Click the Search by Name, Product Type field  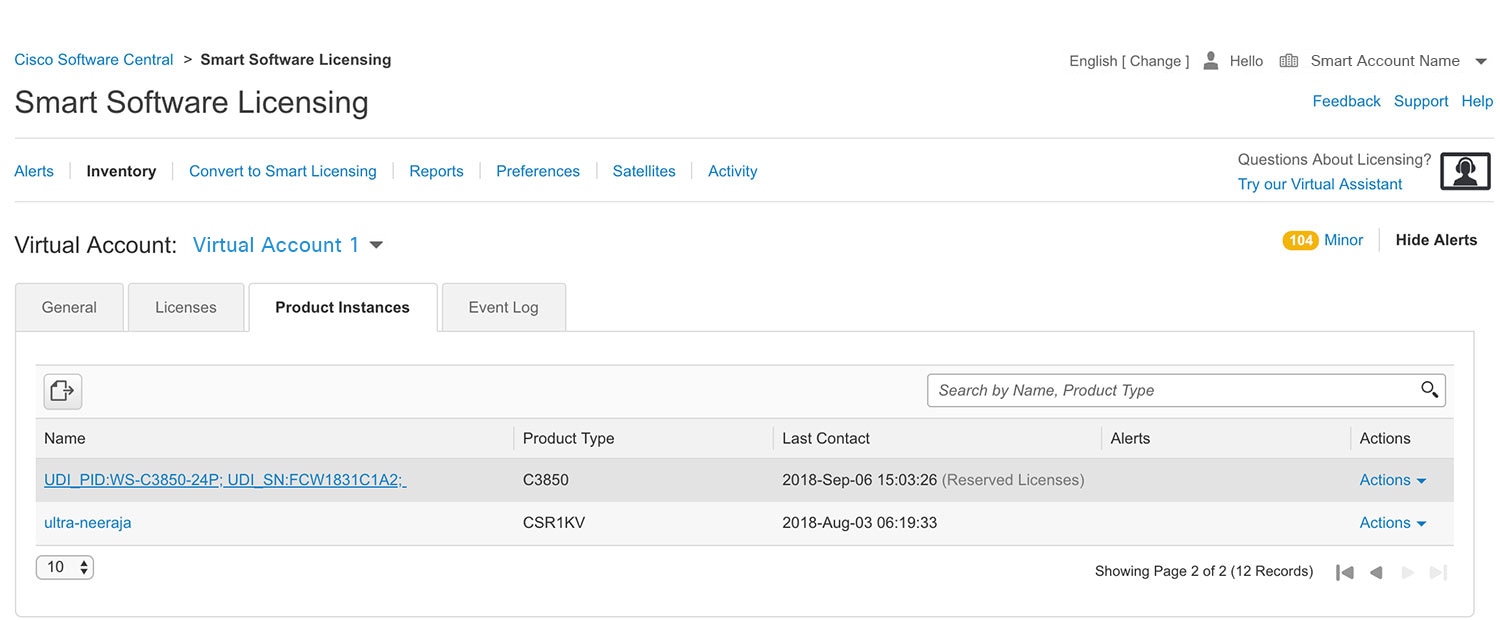[1186, 390]
